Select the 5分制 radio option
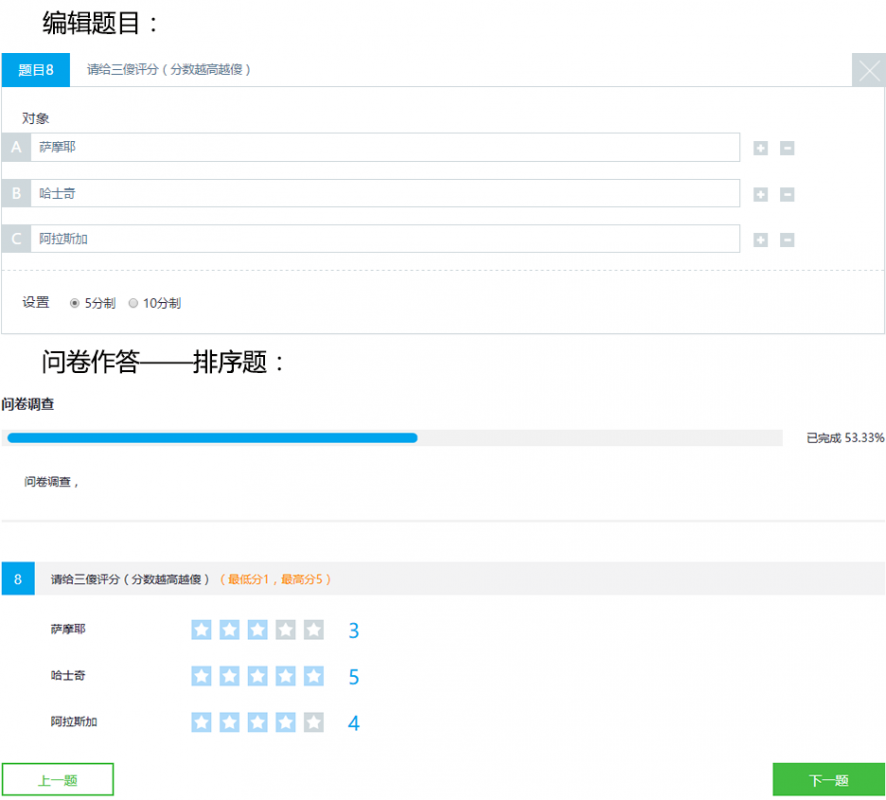 74,303
